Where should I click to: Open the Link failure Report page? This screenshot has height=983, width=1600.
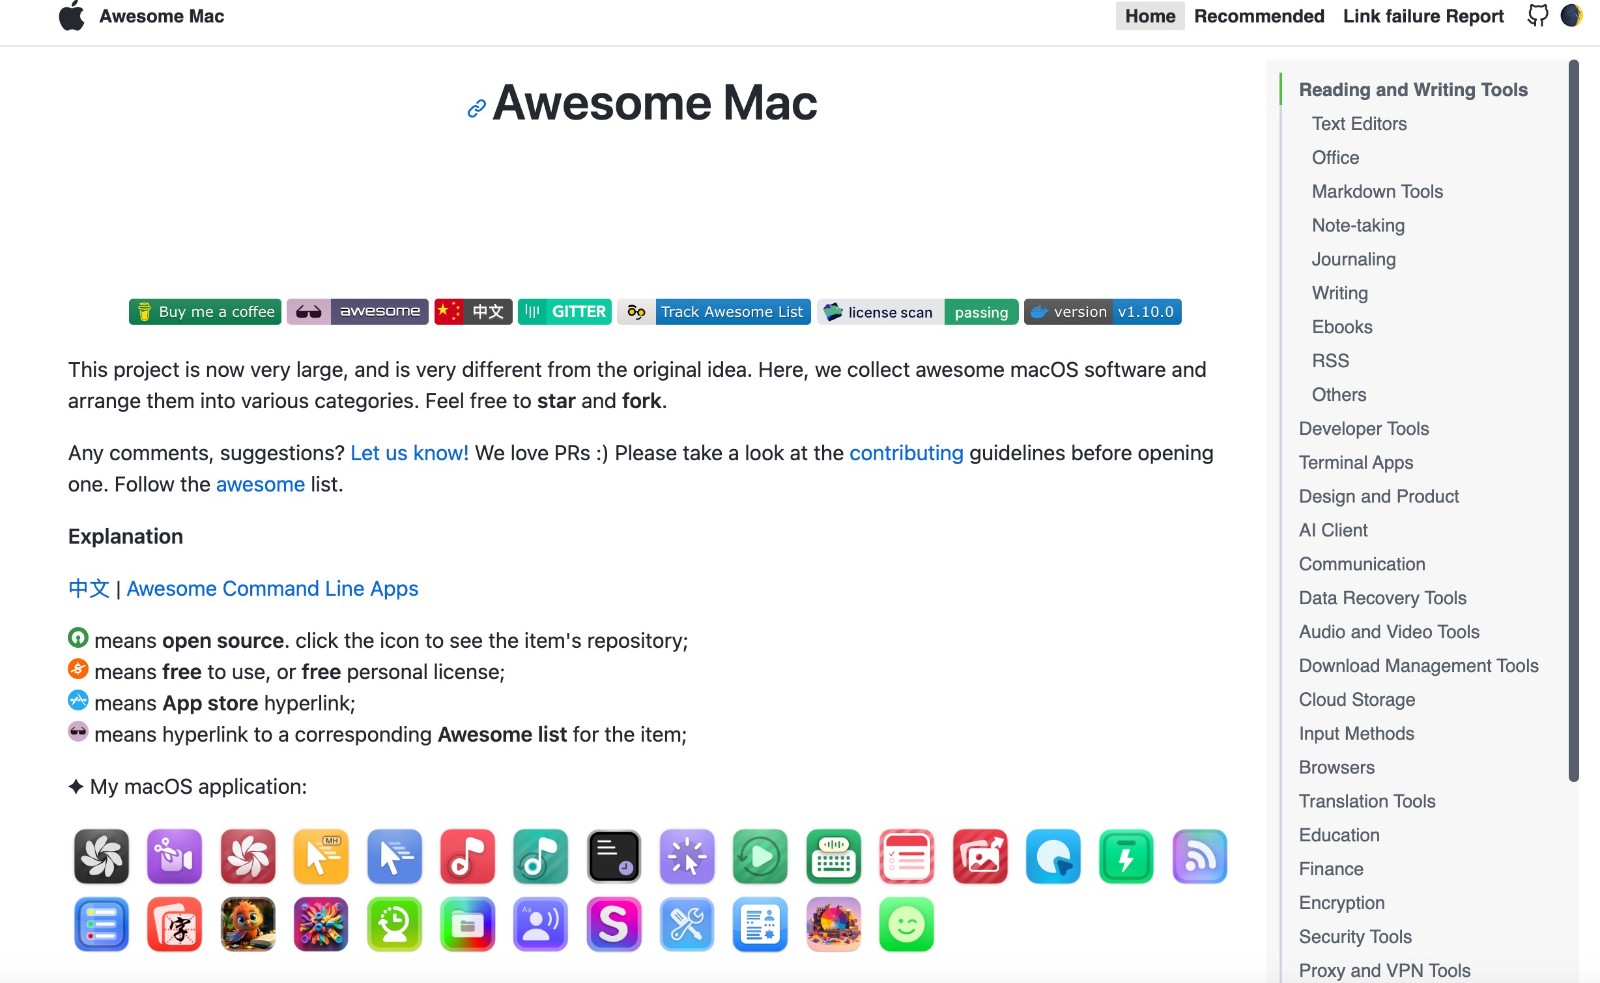pyautogui.click(x=1423, y=16)
